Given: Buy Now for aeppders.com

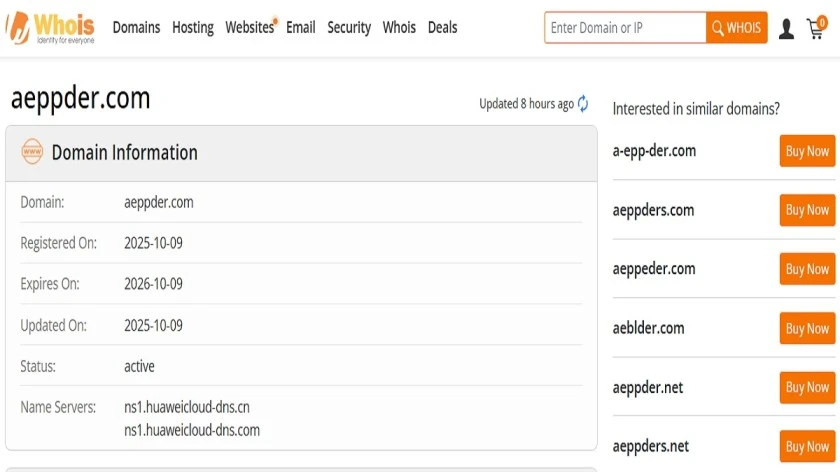Looking at the screenshot, I should click(x=807, y=210).
